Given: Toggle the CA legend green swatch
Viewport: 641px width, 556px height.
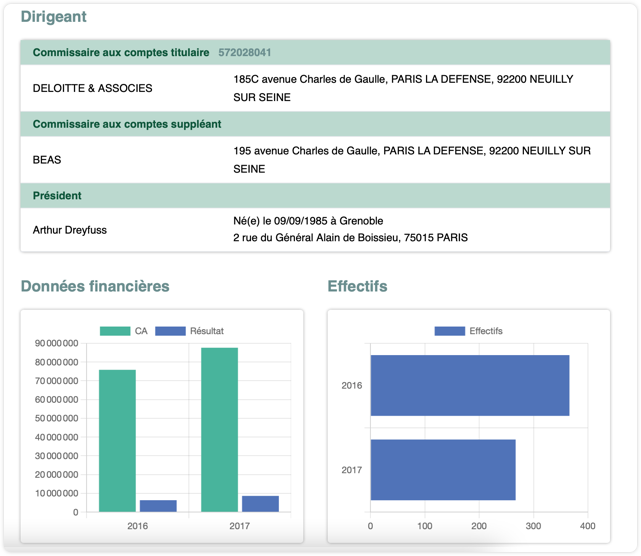Looking at the screenshot, I should 114,331.
